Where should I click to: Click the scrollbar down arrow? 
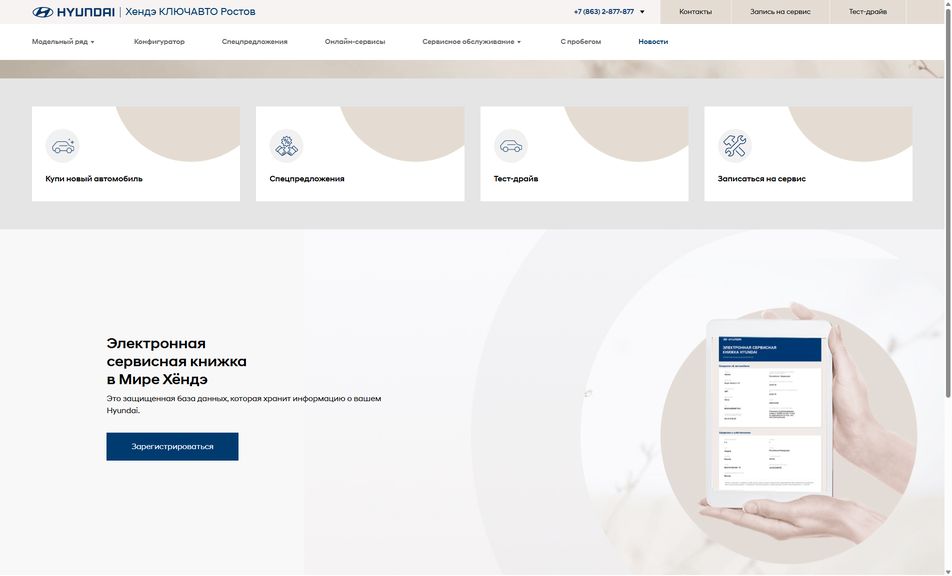click(x=948, y=571)
